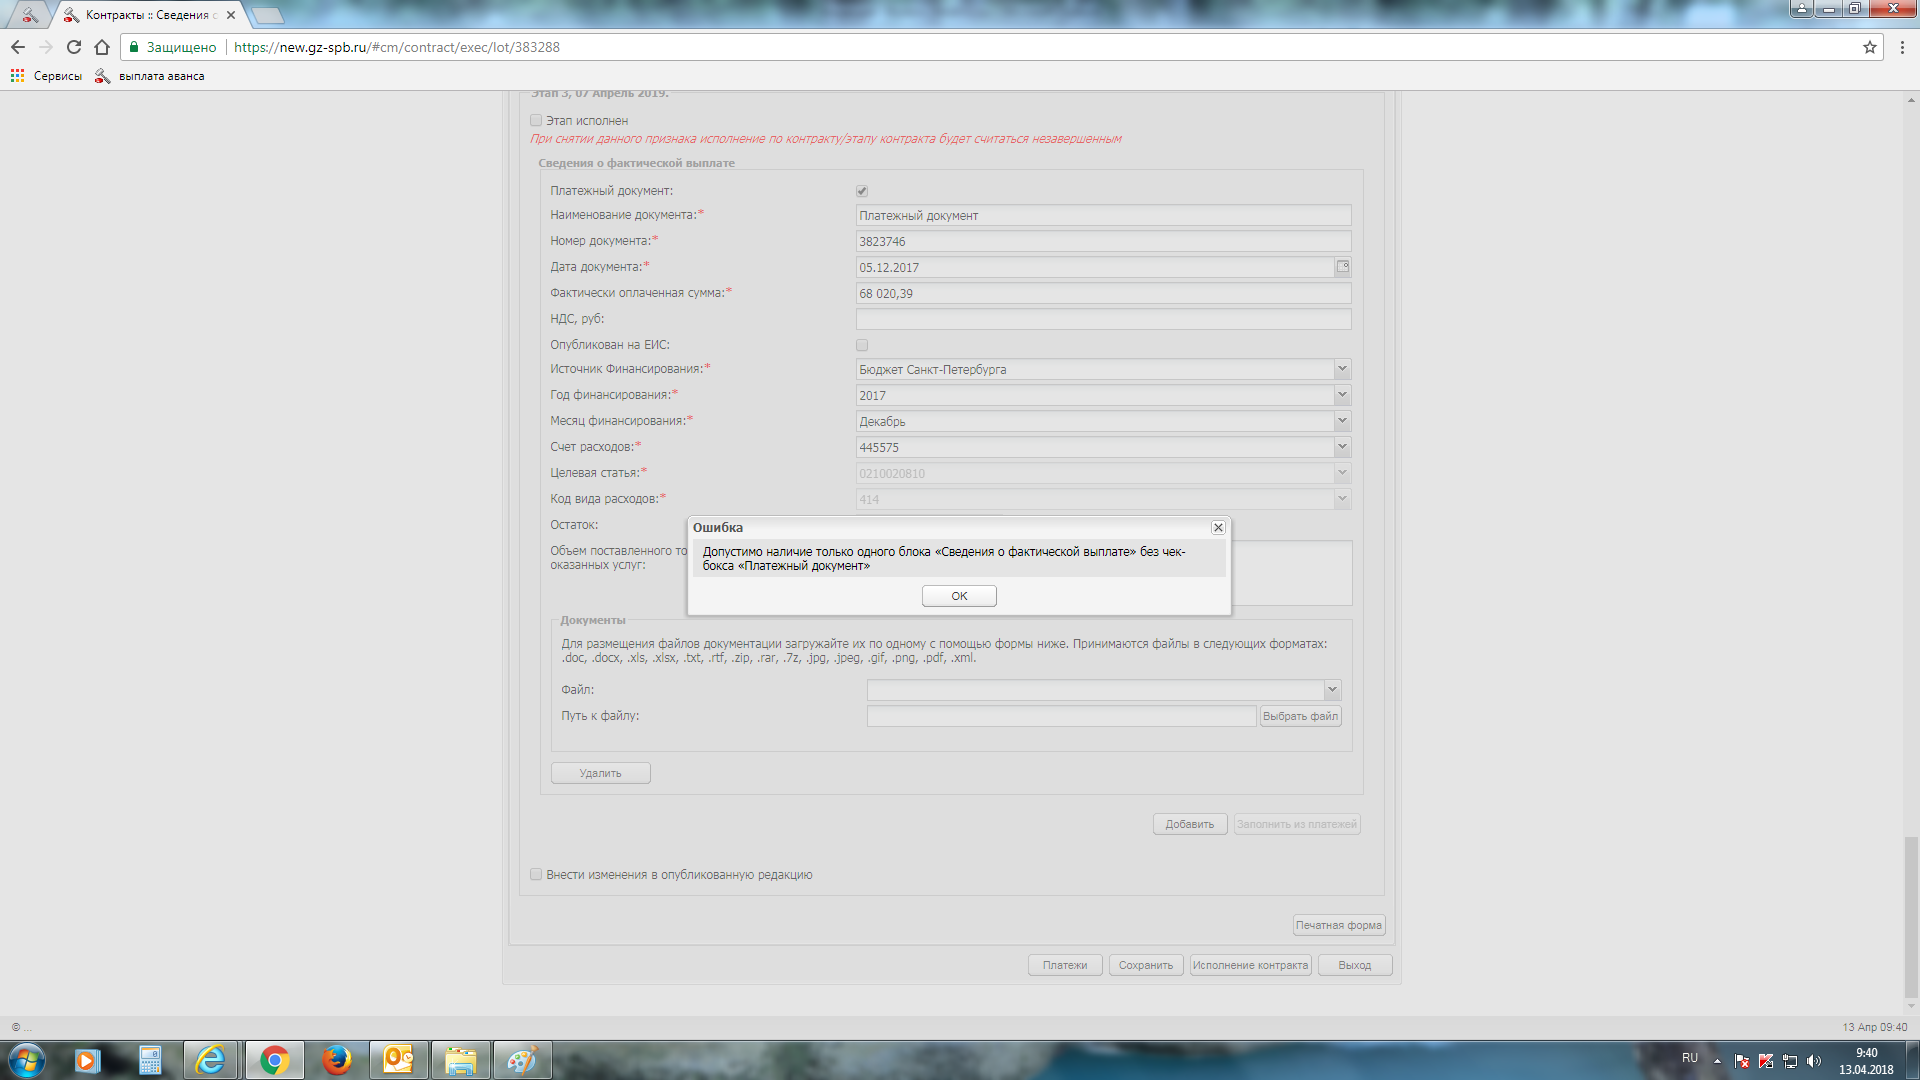Click OK in the error dialog

pyautogui.click(x=959, y=596)
